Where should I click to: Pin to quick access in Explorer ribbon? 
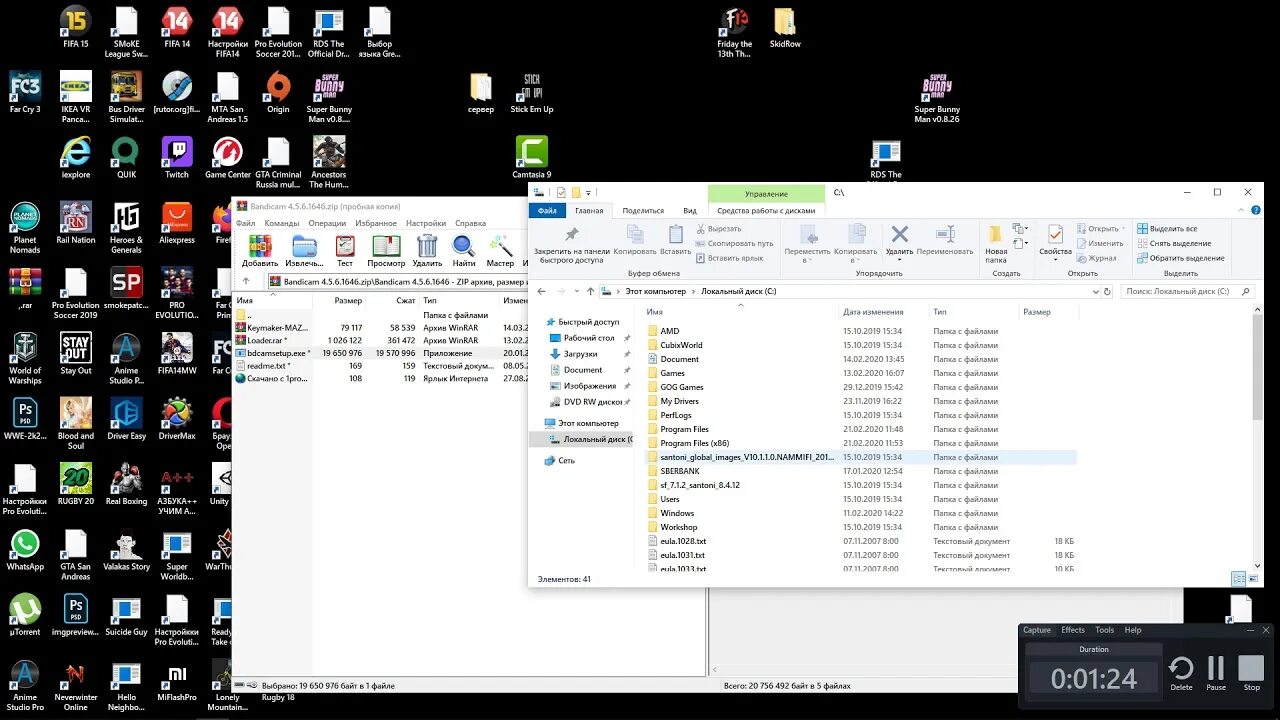572,244
